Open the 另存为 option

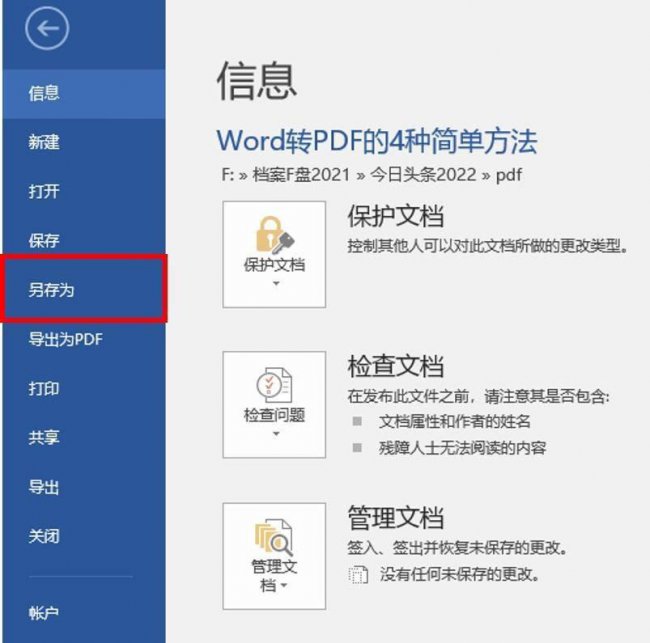pos(84,289)
